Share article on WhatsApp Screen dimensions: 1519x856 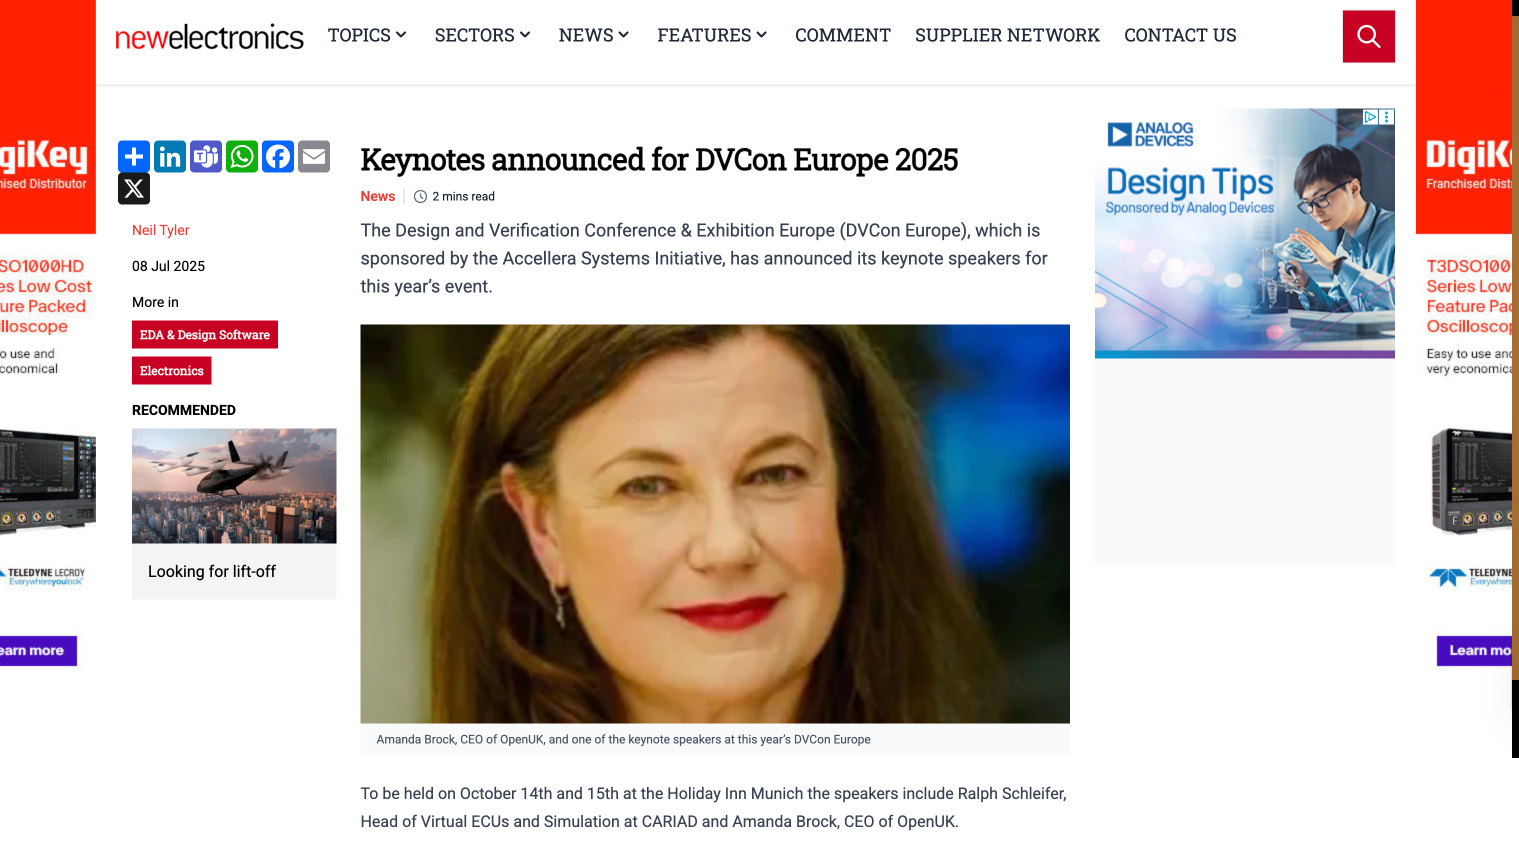(242, 157)
